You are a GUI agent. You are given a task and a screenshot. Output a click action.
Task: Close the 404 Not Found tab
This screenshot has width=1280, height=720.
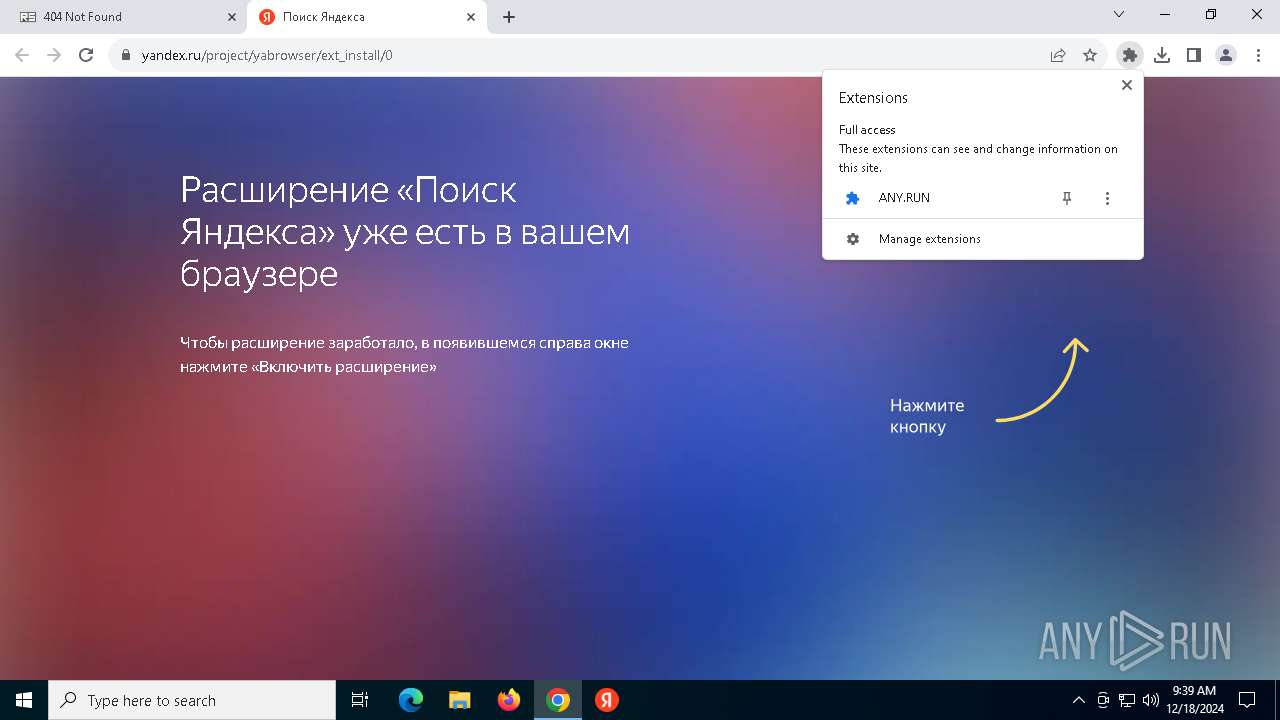[x=231, y=17]
